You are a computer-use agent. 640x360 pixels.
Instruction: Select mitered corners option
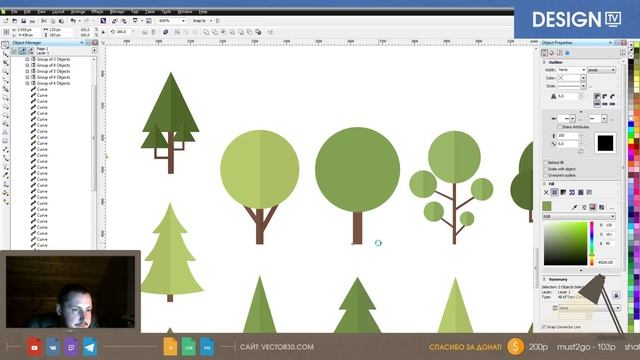click(x=597, y=97)
